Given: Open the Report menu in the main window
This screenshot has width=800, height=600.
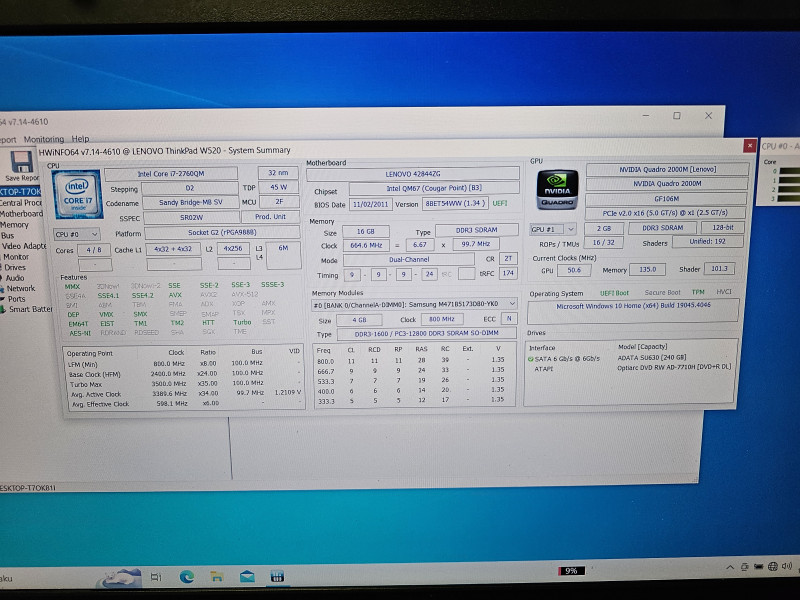Looking at the screenshot, I should (x=8, y=139).
